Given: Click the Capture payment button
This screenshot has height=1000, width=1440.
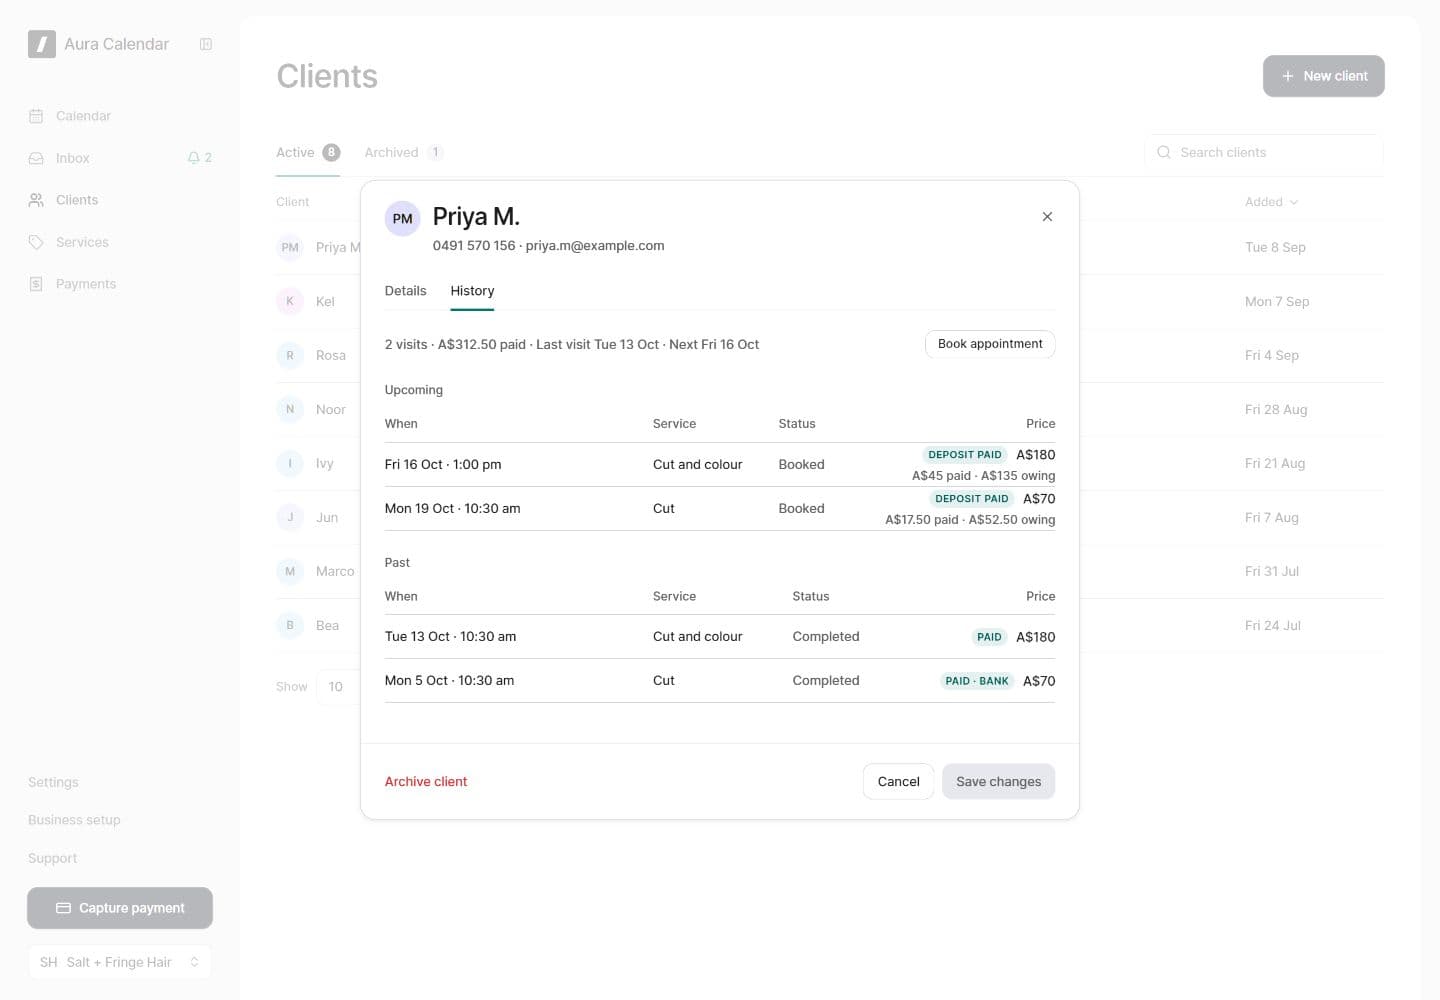Looking at the screenshot, I should pos(120,908).
